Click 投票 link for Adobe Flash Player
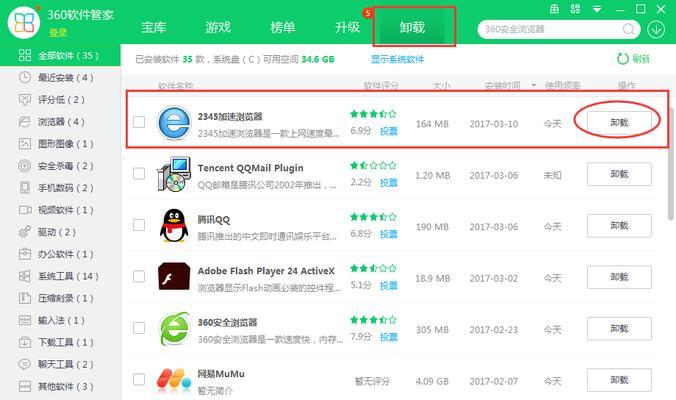The image size is (676, 400). pos(388,285)
